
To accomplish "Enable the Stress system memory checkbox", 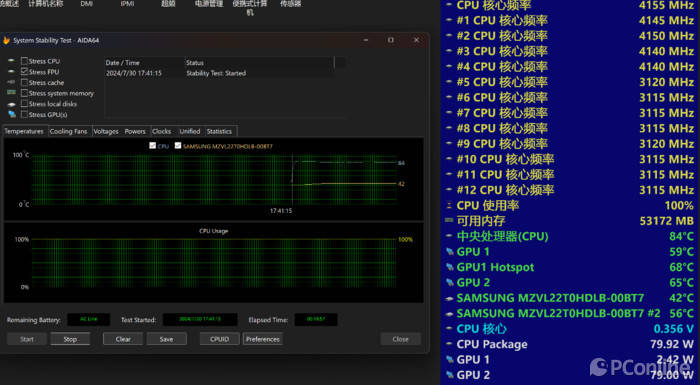I will [25, 93].
